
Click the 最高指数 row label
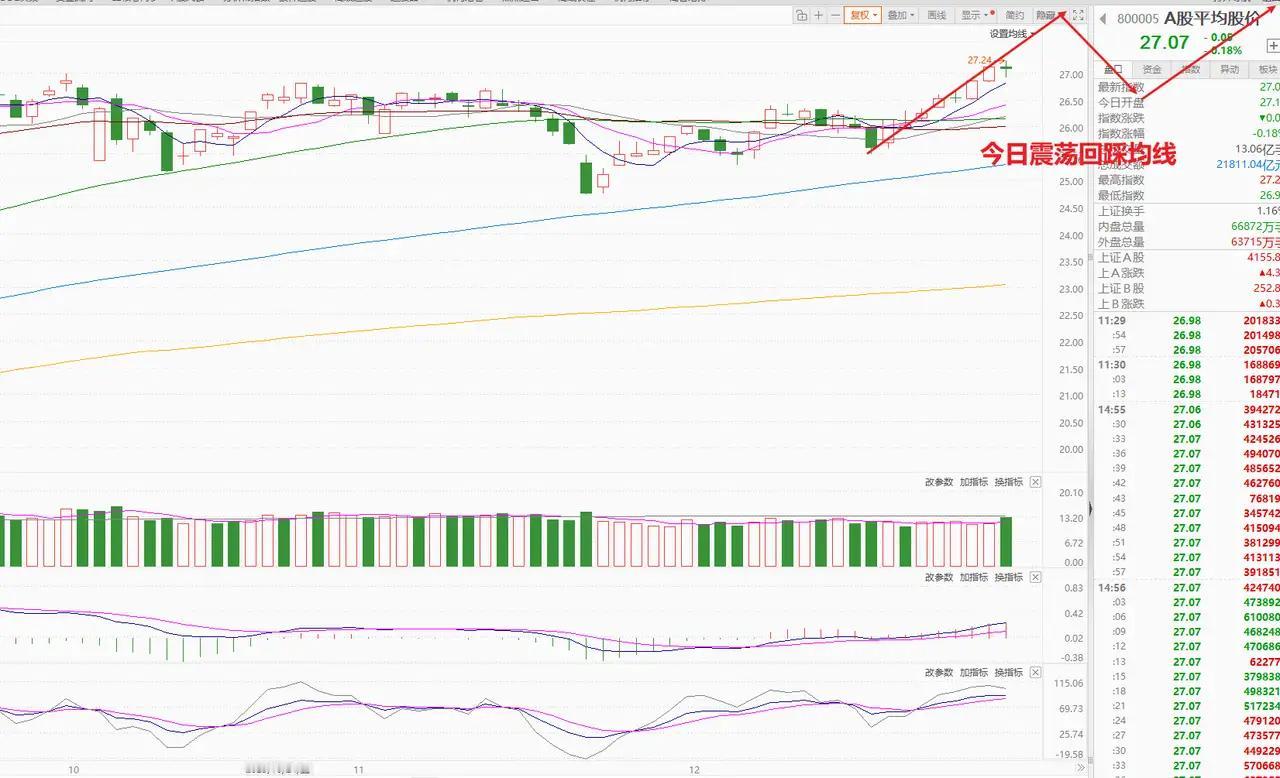(x=1121, y=180)
